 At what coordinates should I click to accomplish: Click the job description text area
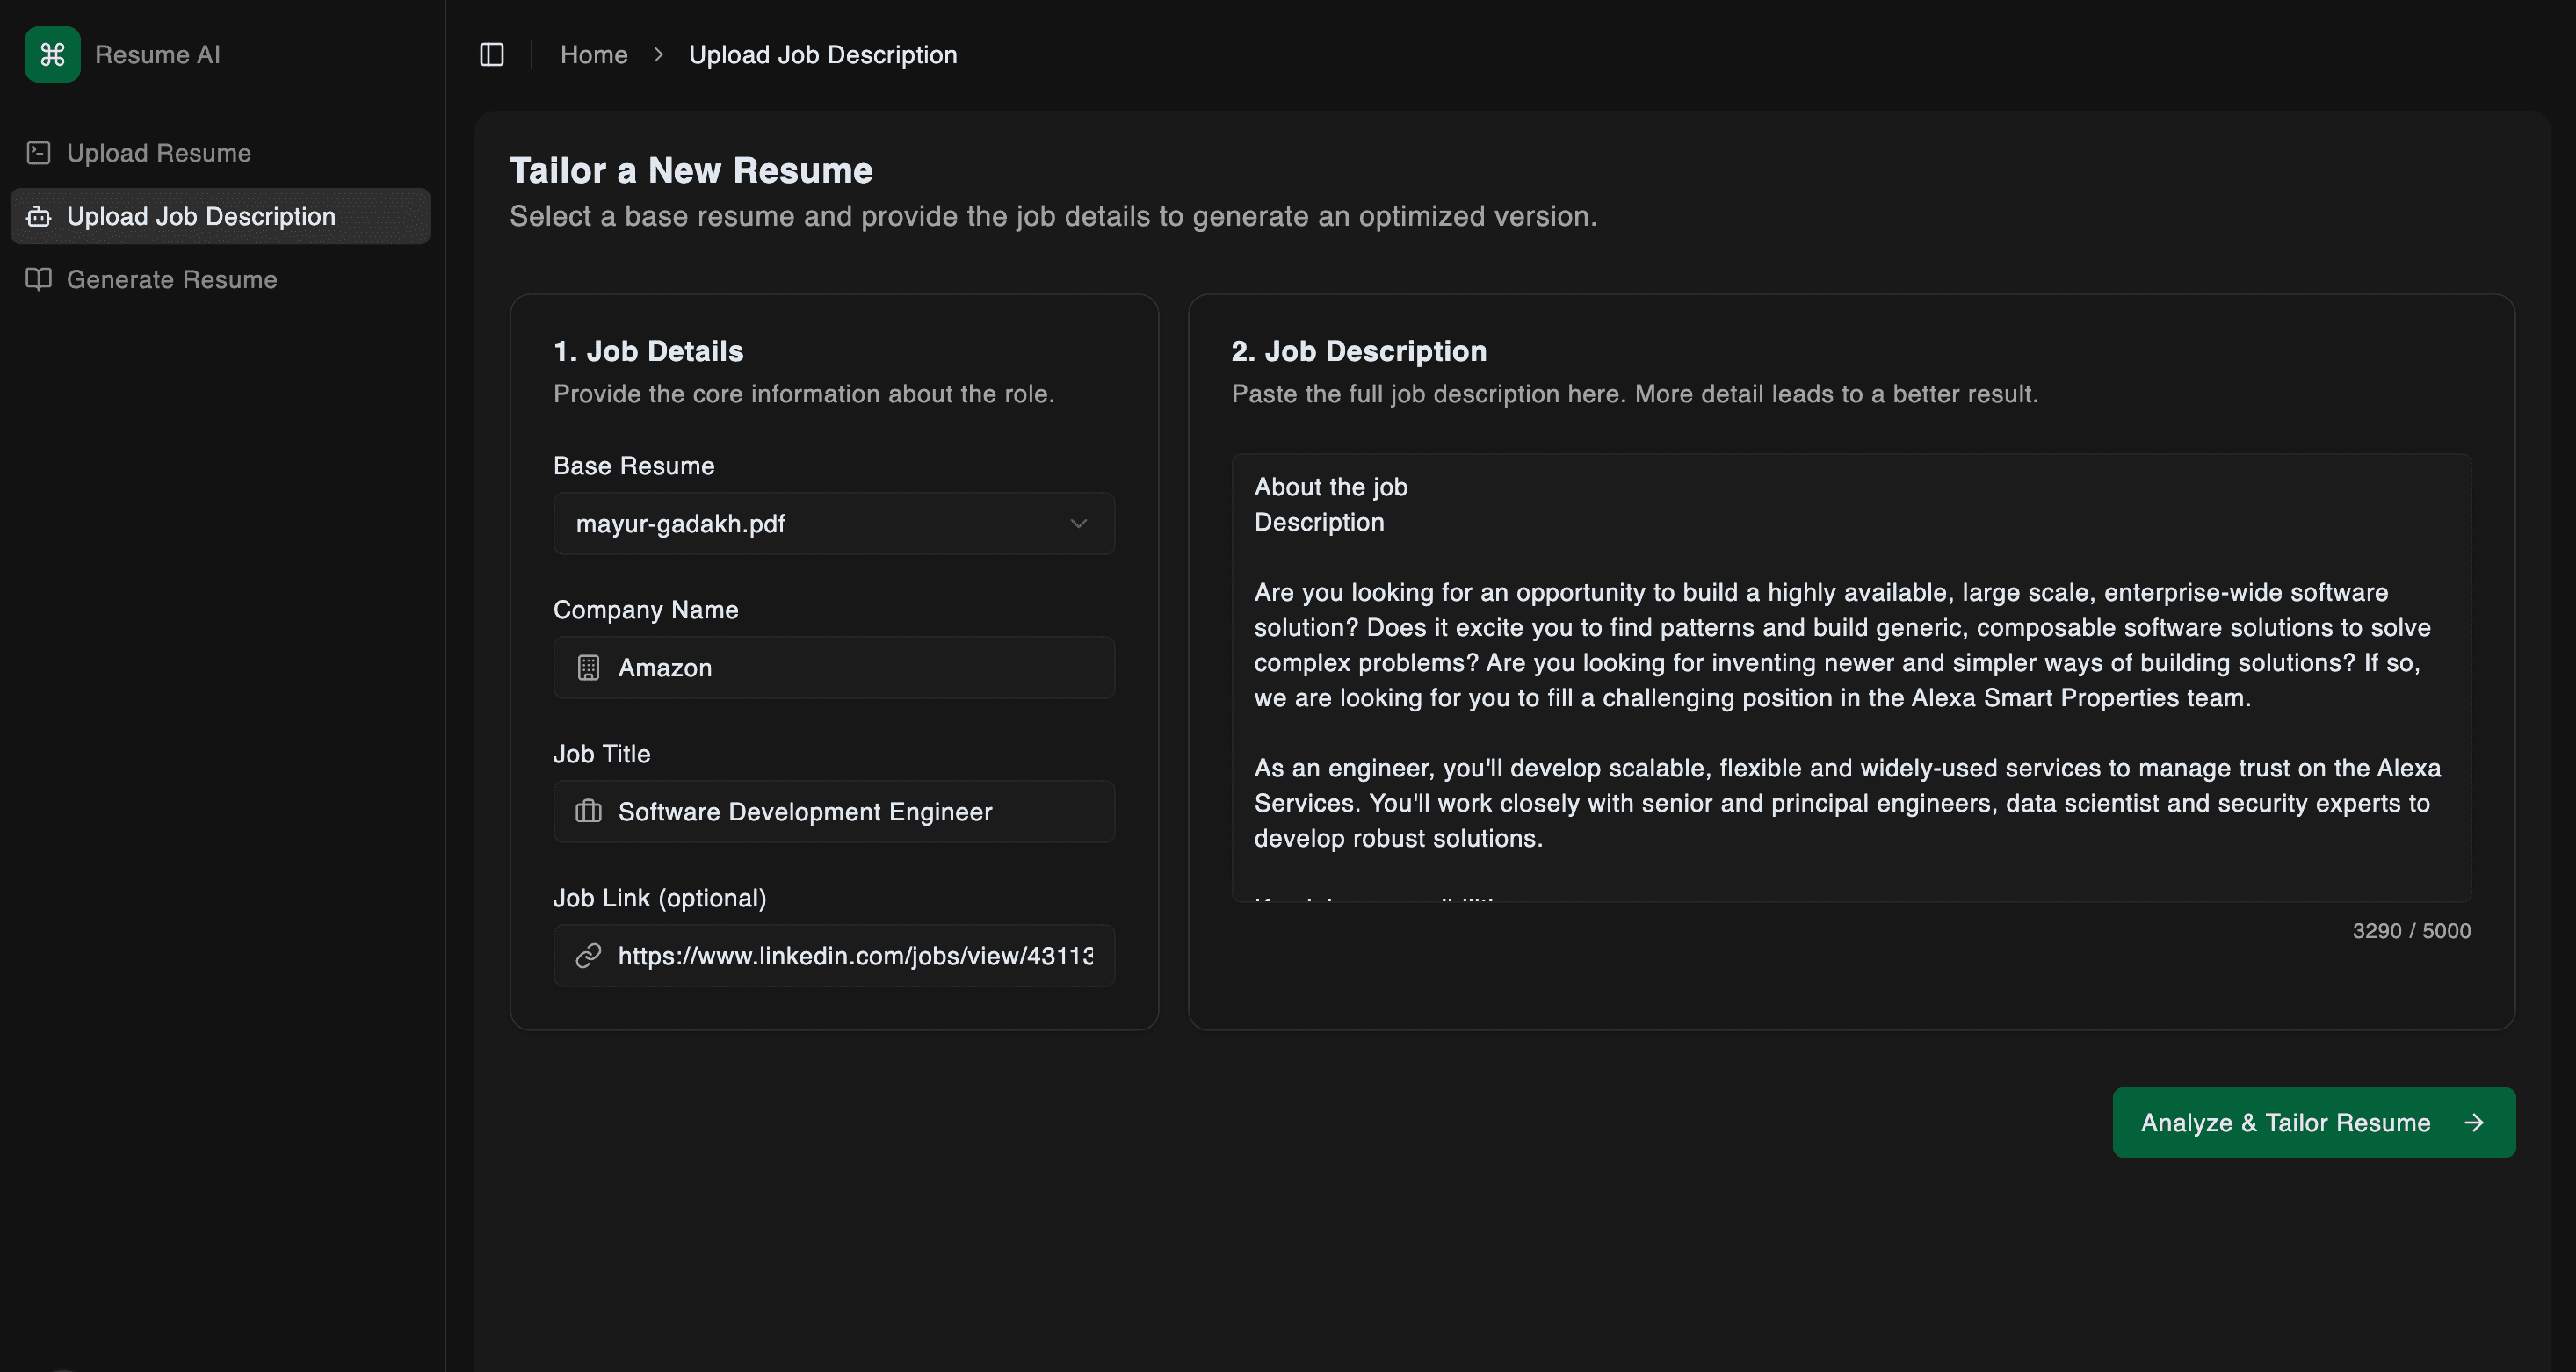(1850, 680)
